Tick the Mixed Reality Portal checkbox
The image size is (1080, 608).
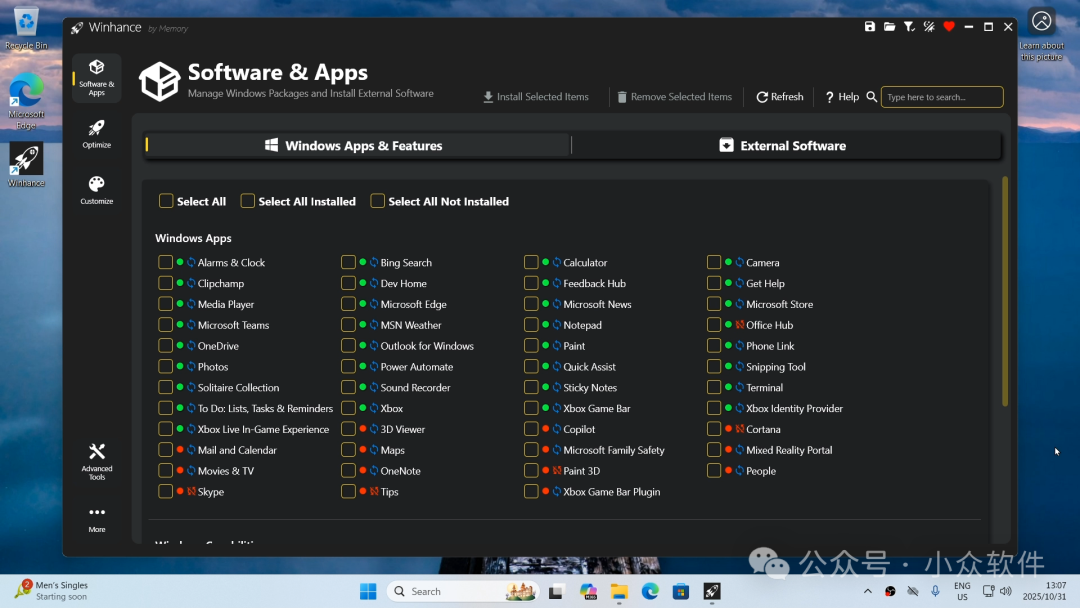pos(714,450)
